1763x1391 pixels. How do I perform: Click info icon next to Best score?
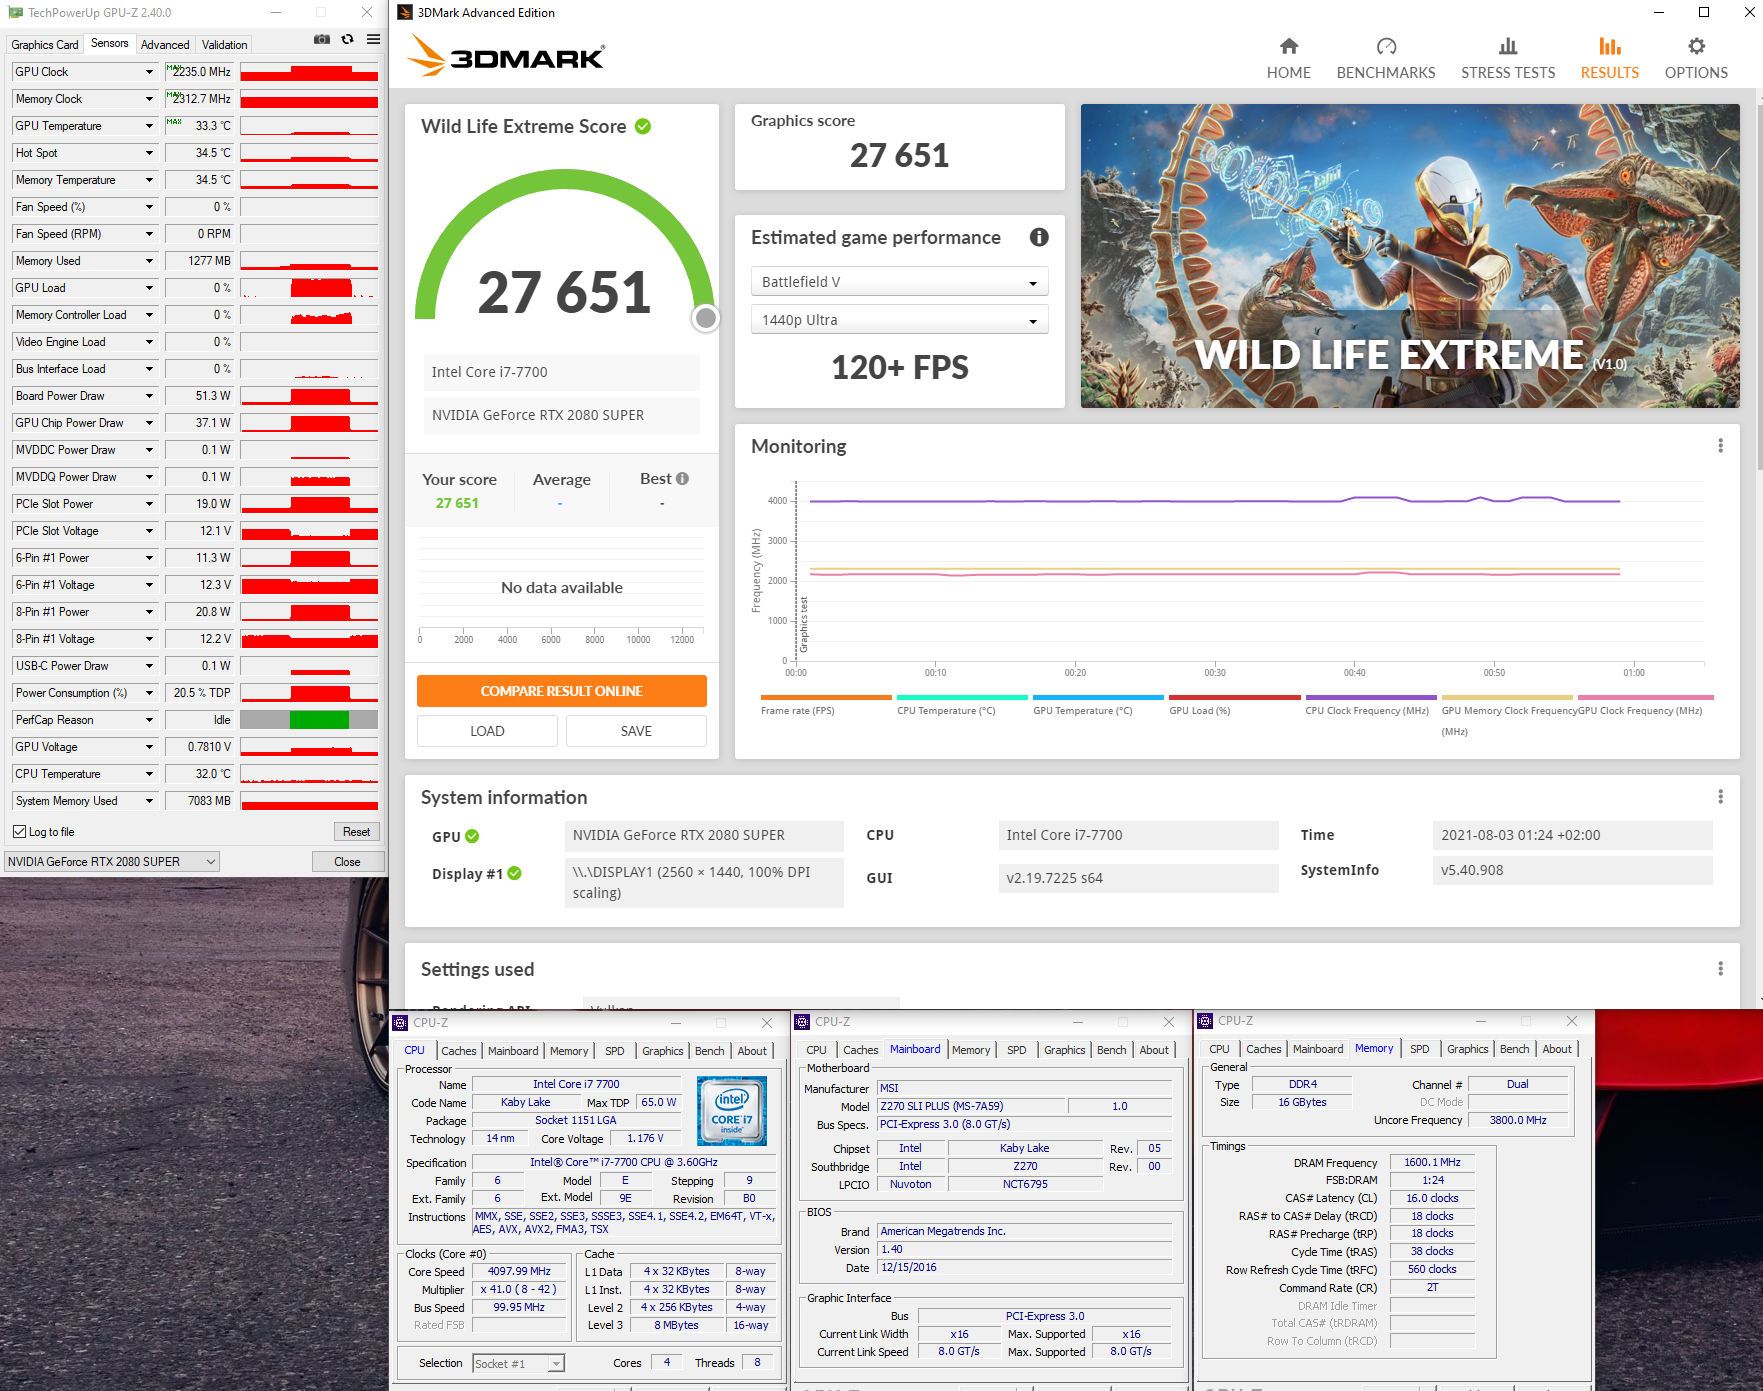click(x=682, y=479)
